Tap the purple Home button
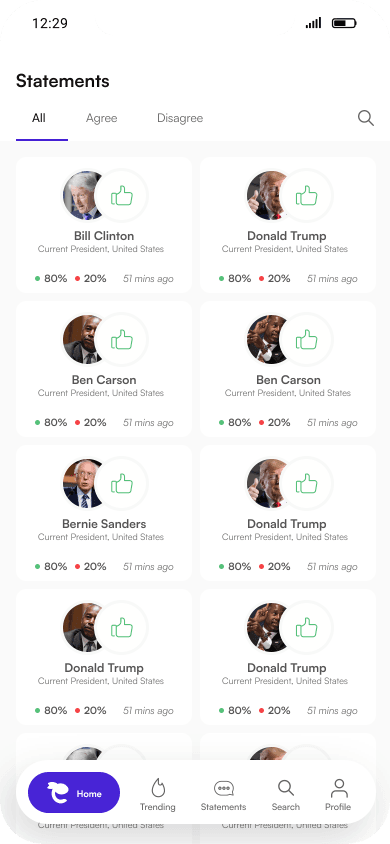 74,793
